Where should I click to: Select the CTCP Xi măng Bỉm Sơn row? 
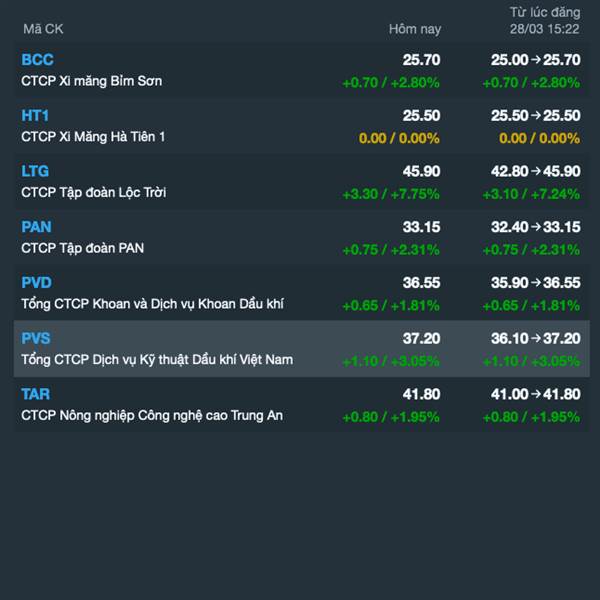click(x=302, y=70)
